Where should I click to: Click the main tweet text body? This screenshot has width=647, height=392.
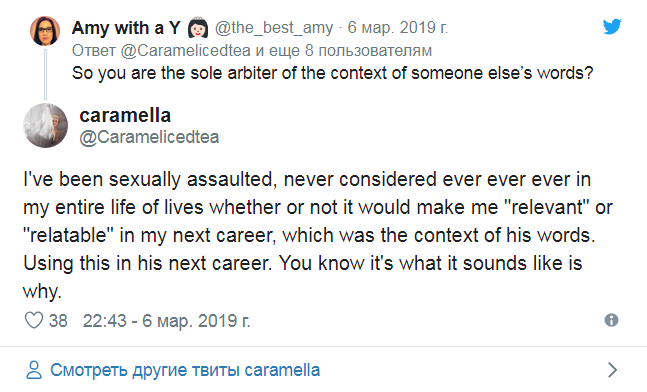(318, 235)
